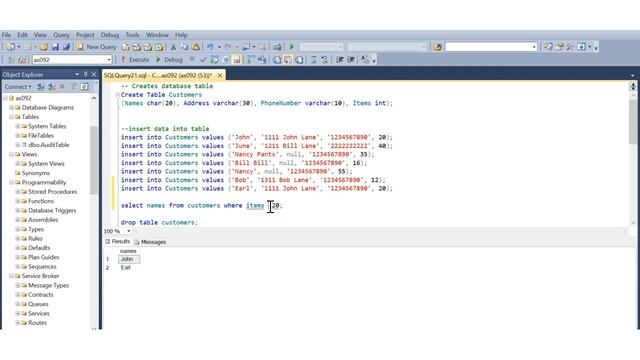Screen dimensions: 640x360
Task: Collapse the as092 database node
Action: click(5, 98)
